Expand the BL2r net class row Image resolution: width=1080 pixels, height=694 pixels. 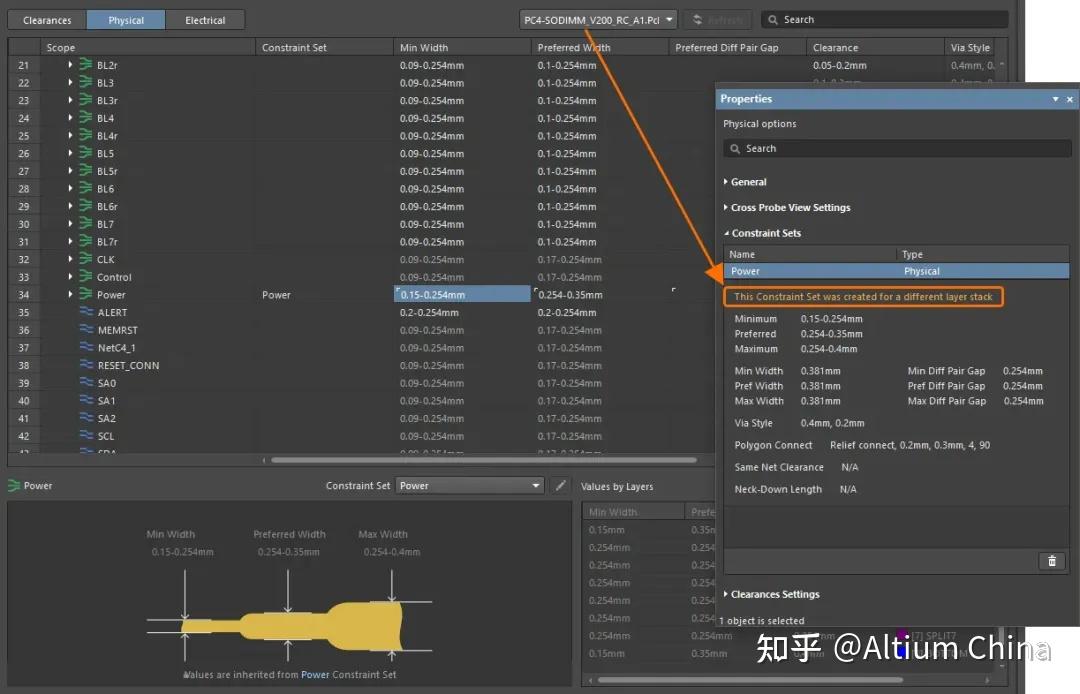70,65
